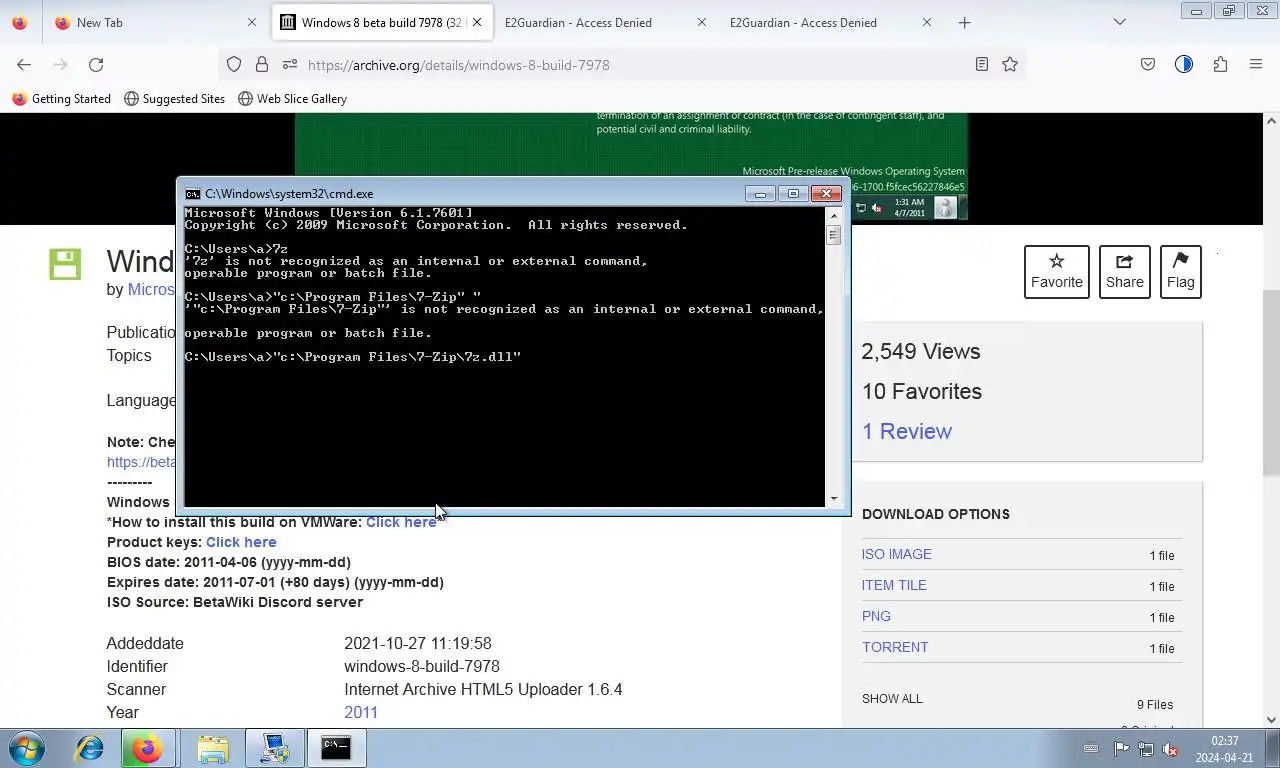Go back using the browser back arrow

(x=24, y=64)
